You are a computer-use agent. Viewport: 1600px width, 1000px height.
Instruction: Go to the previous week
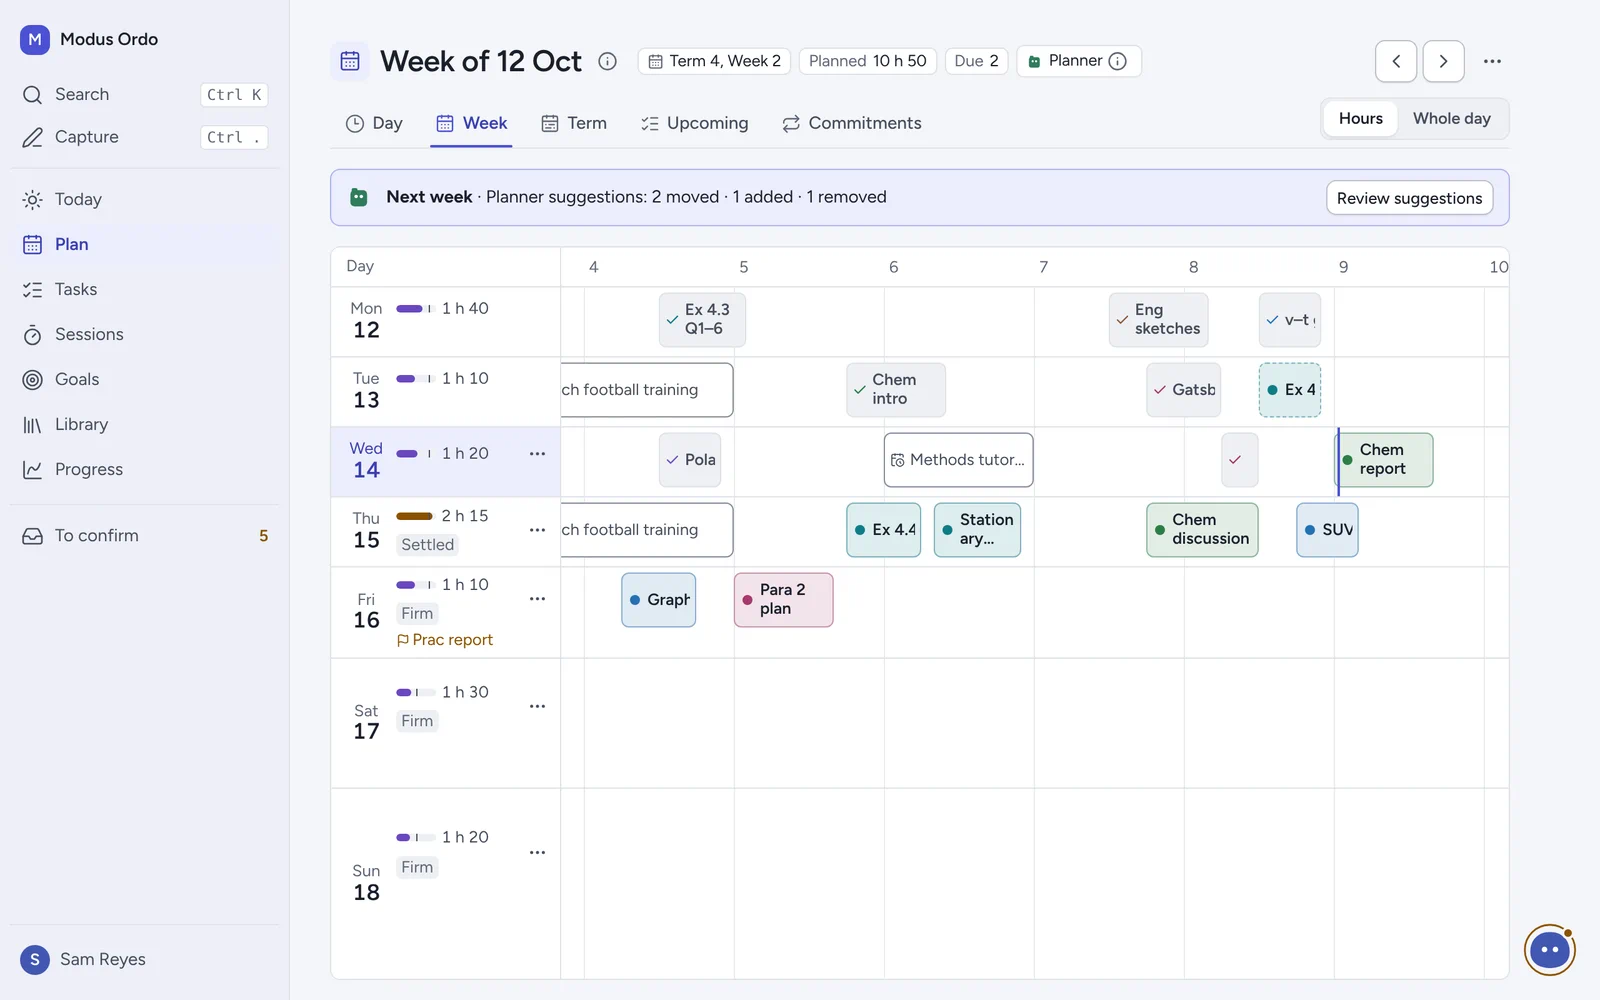tap(1396, 61)
